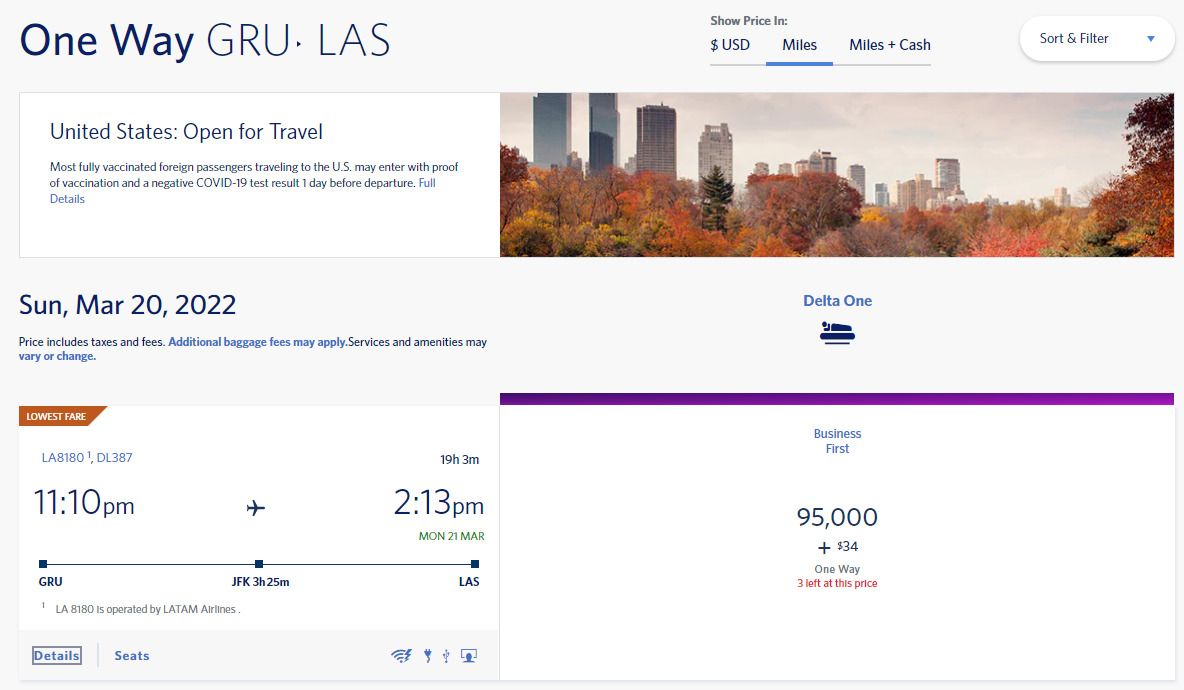
Task: Click the 'Sun, Mar 20, 2022' date heading
Action: [x=128, y=304]
